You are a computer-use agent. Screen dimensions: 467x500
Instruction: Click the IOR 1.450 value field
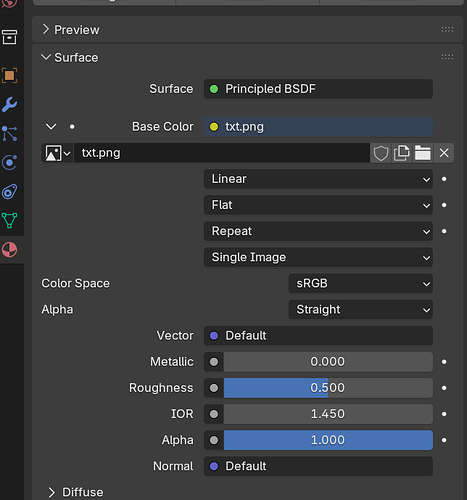click(328, 414)
